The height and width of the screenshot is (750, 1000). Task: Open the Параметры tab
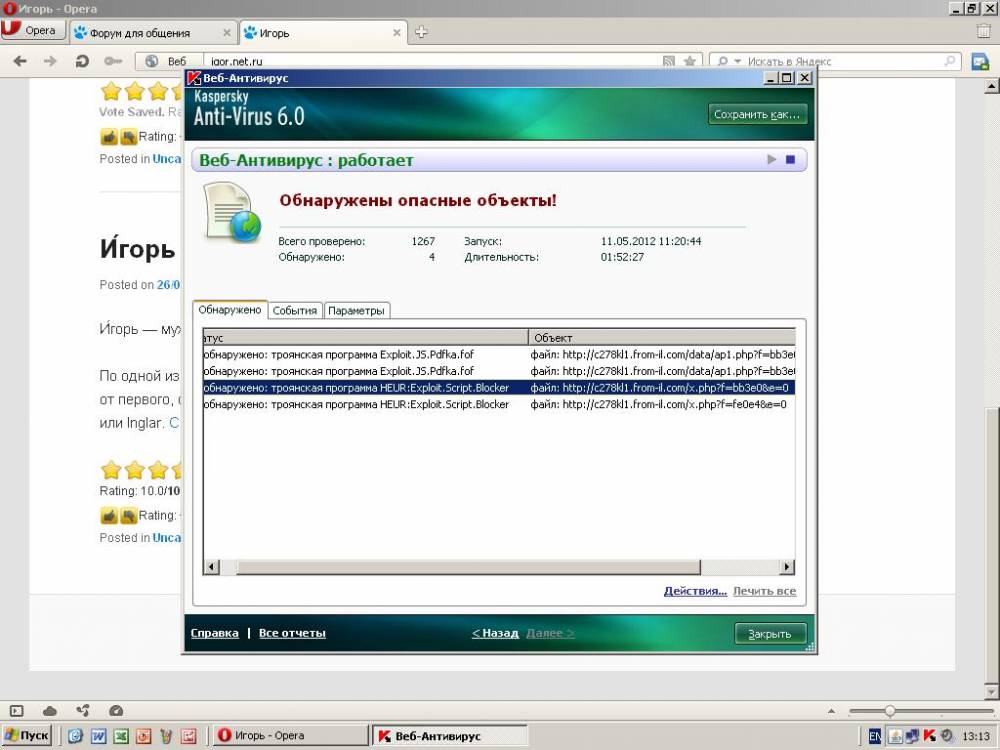click(356, 311)
